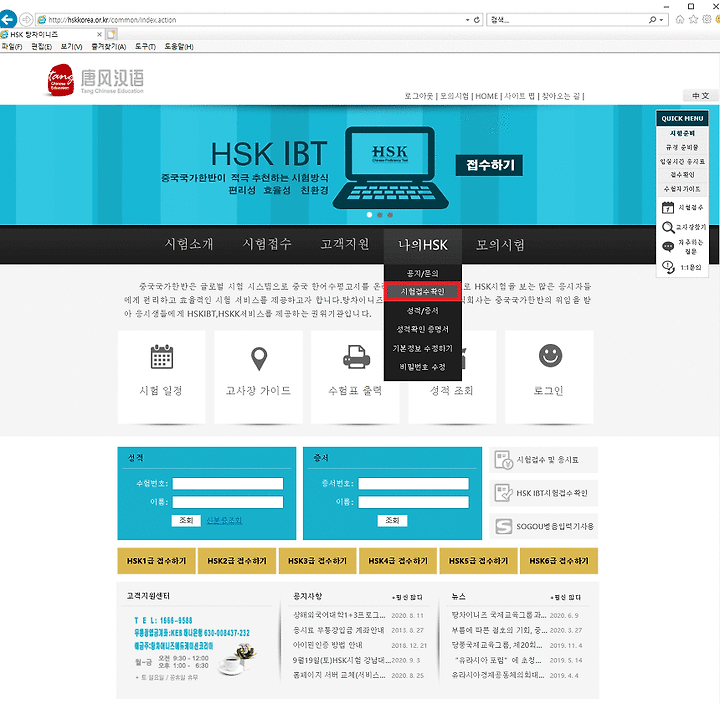
Task: Click the 수험번호 input field
Action: coord(228,484)
